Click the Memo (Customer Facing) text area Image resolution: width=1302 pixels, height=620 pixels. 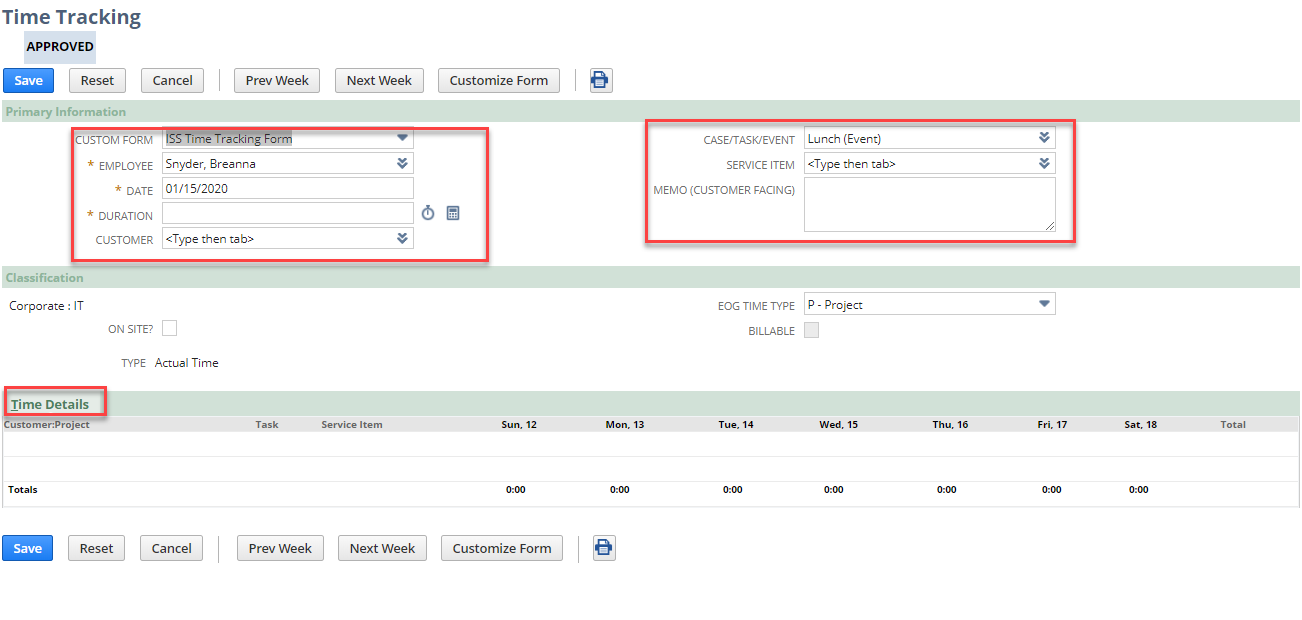tap(930, 205)
